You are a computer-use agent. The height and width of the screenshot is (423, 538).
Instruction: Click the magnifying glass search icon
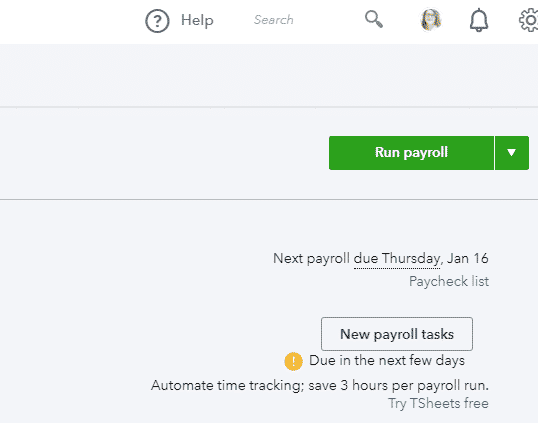point(374,19)
